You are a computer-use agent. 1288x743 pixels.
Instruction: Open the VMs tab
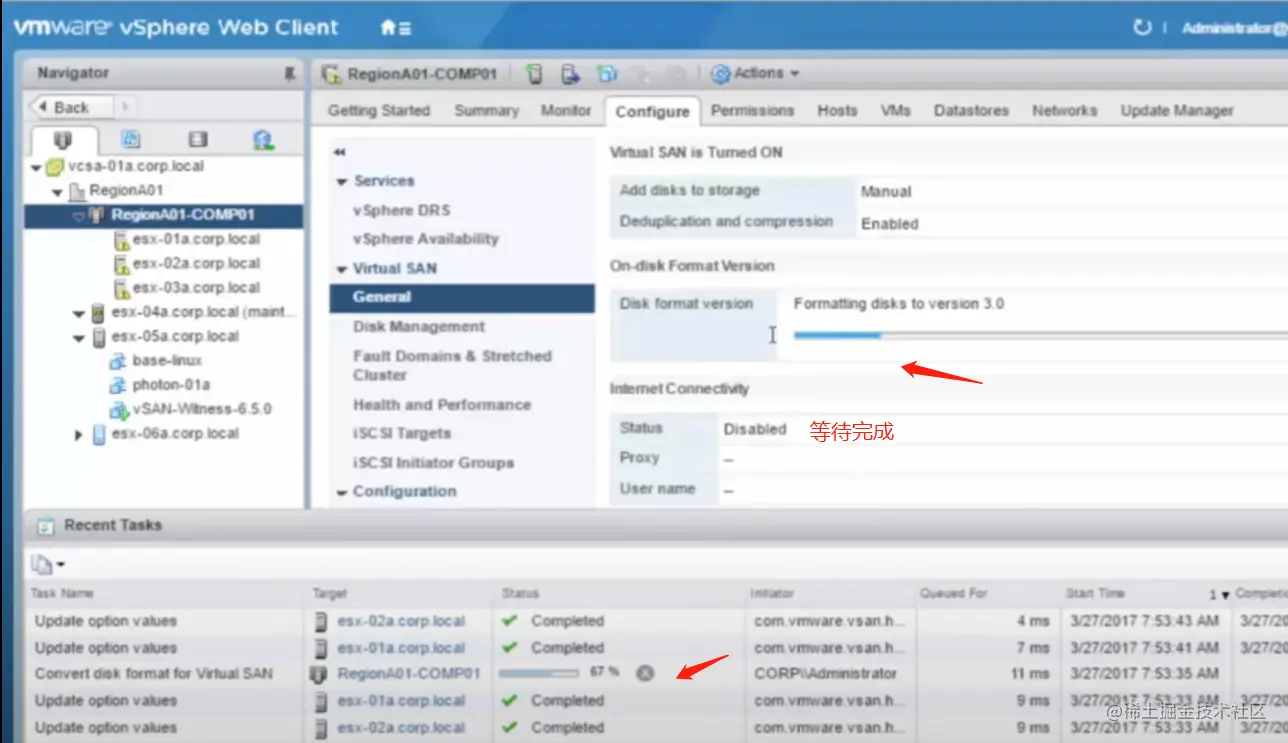tap(896, 111)
